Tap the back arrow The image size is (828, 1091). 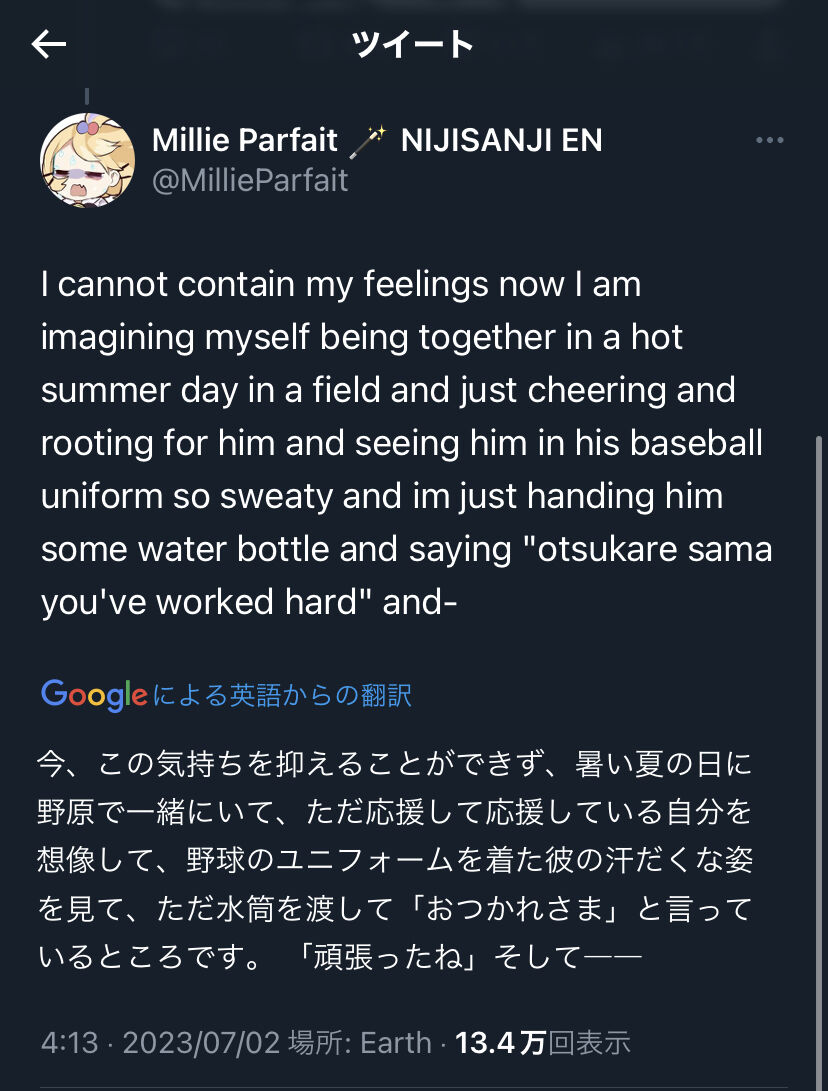[x=48, y=44]
